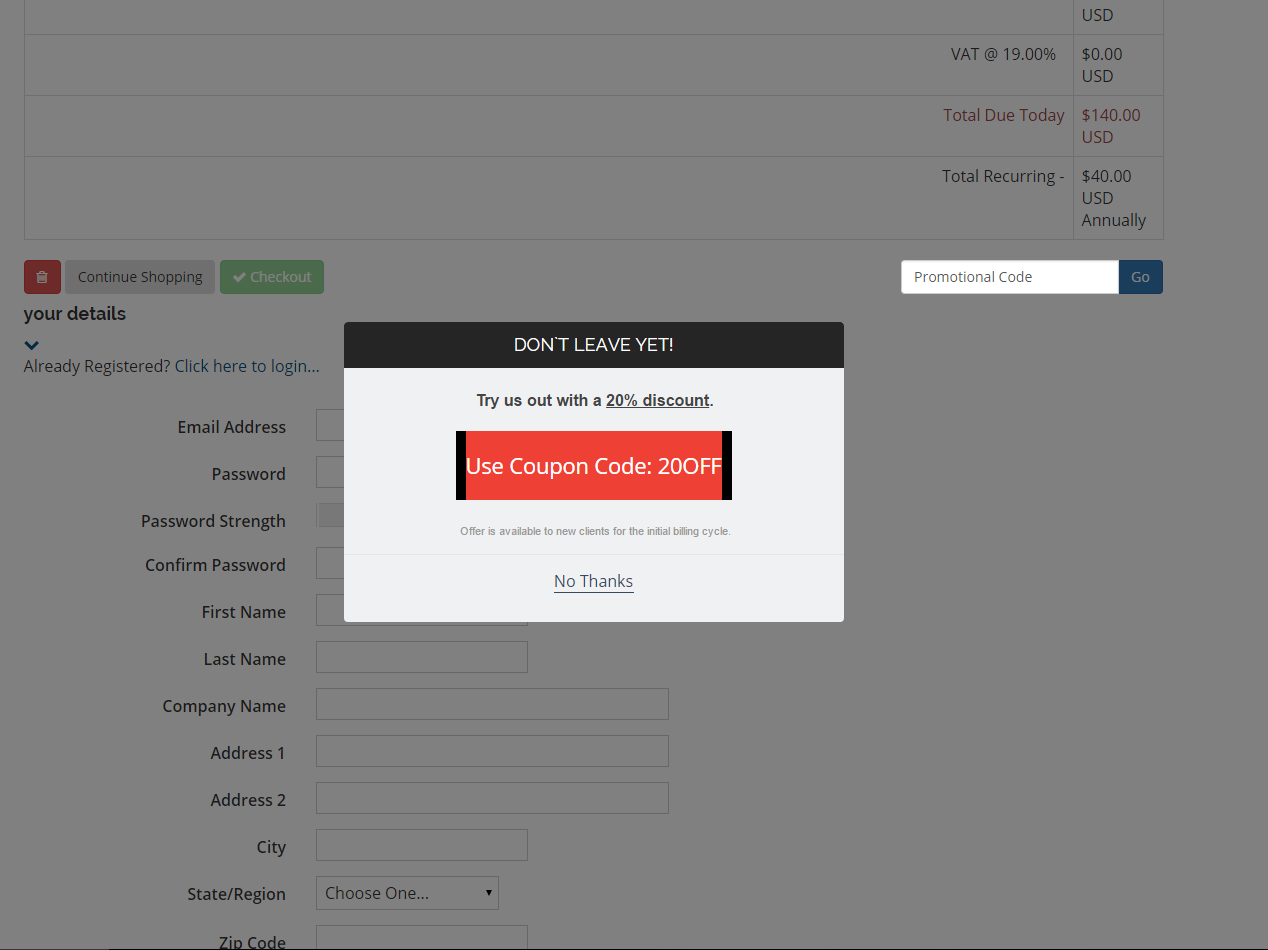Click the Password Strength meter bar

pyautogui.click(x=330, y=515)
